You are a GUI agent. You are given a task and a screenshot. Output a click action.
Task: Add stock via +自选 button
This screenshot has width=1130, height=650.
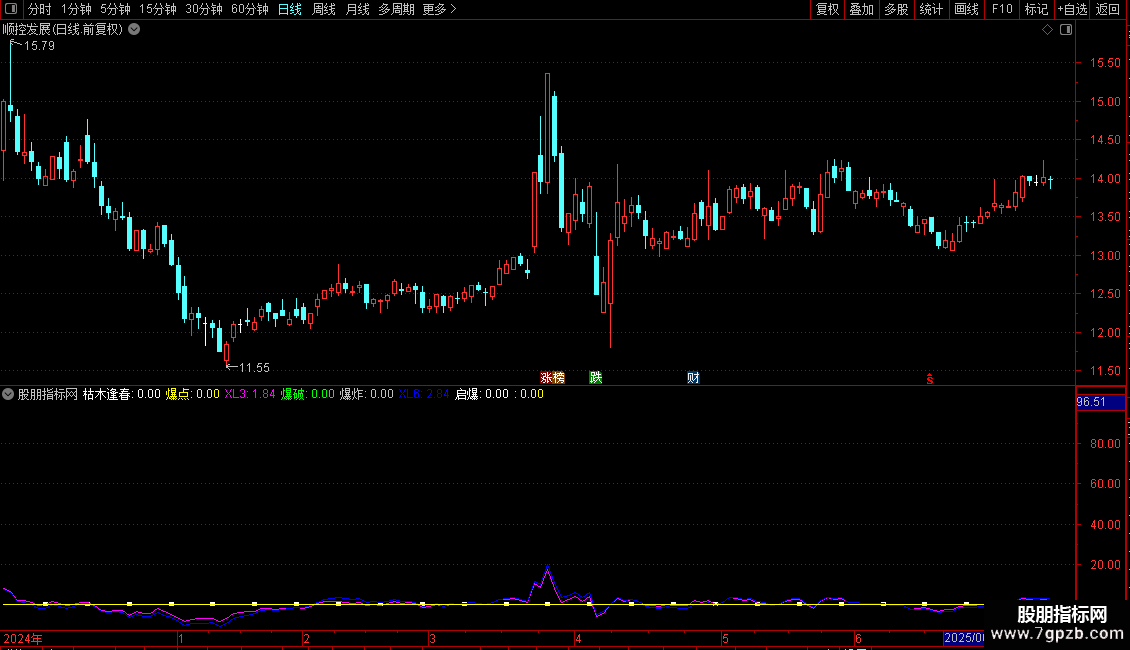point(1072,9)
